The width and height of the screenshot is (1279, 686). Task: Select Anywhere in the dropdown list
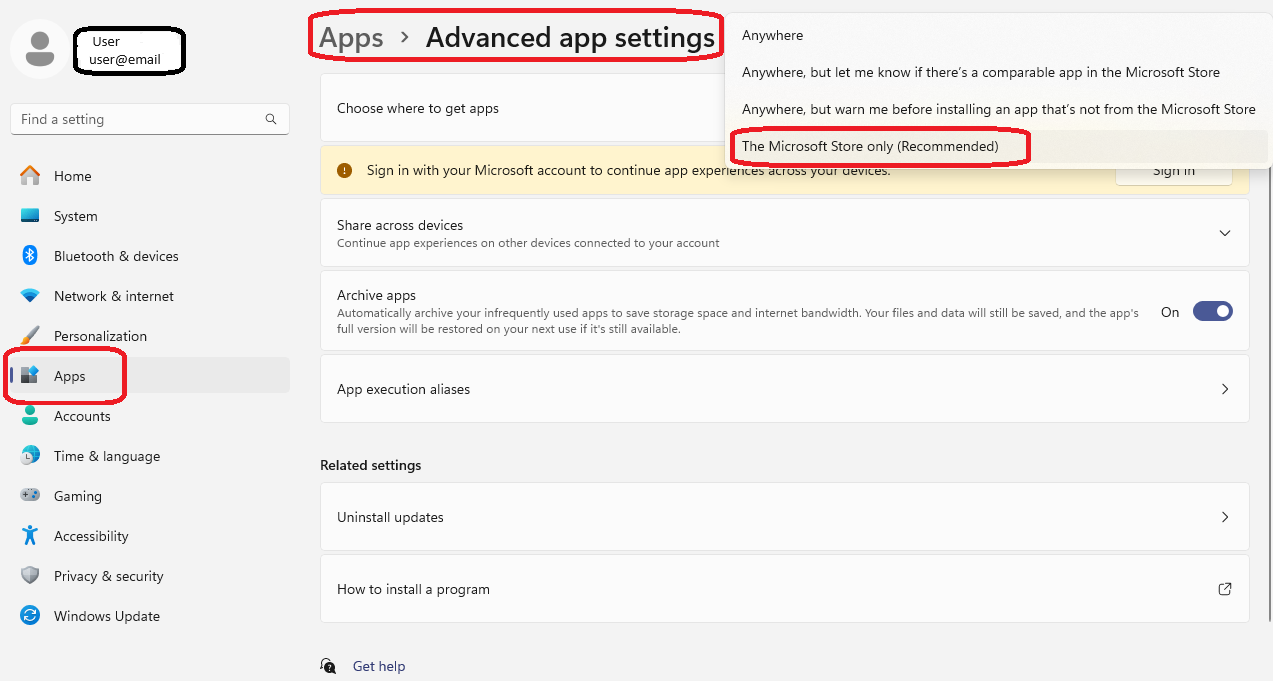pyautogui.click(x=997, y=35)
